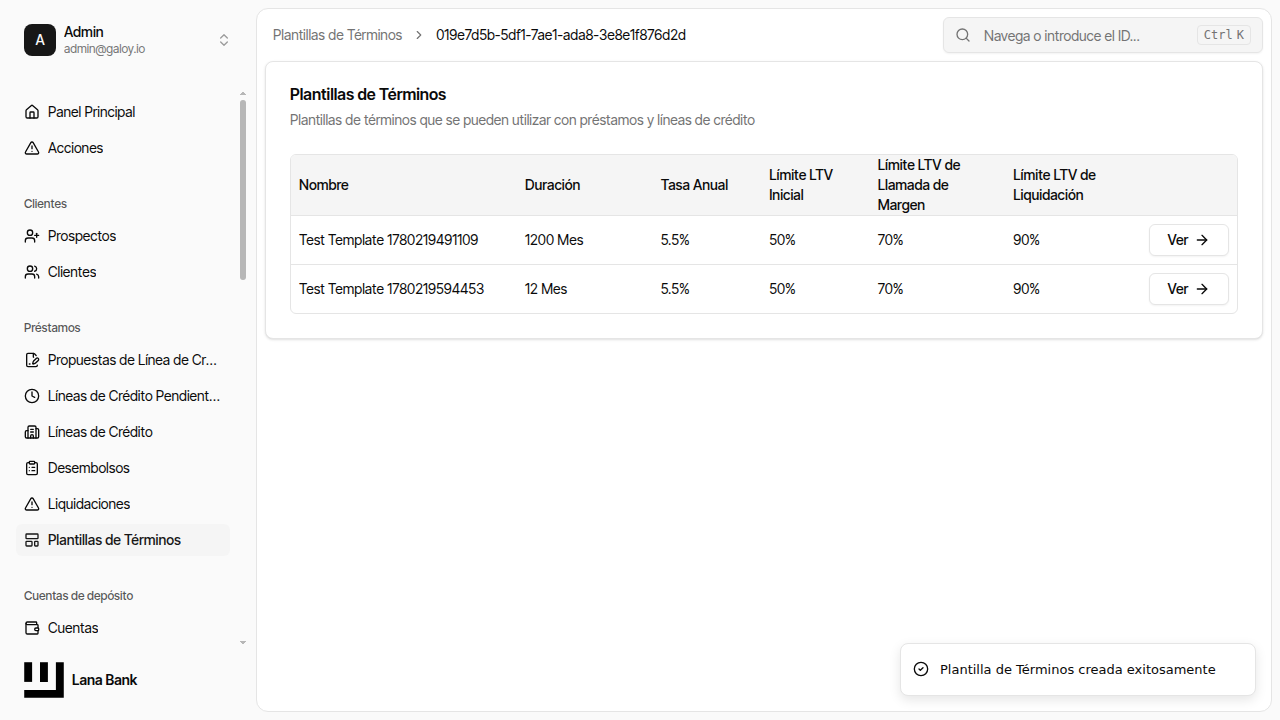Click the admin@galoy.io email text
1280x720 pixels.
point(104,49)
